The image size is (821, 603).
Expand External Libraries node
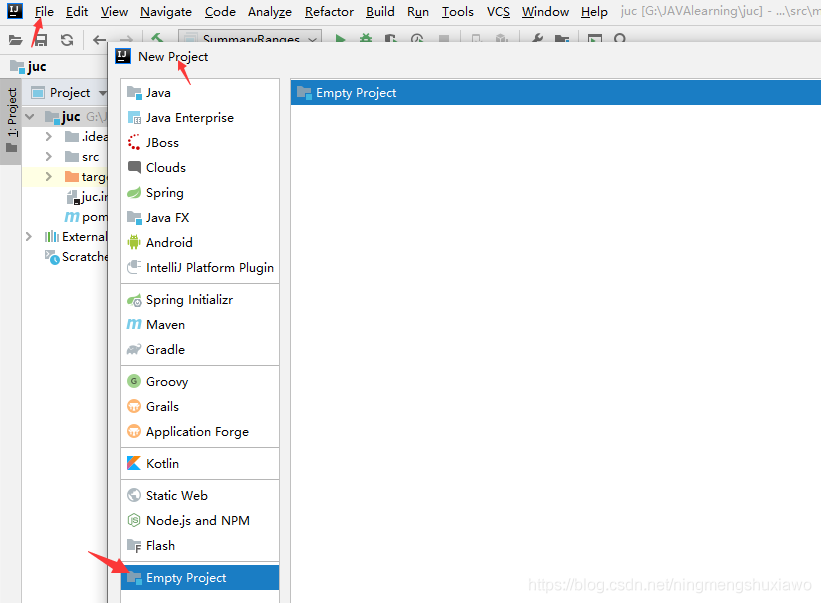[x=28, y=237]
